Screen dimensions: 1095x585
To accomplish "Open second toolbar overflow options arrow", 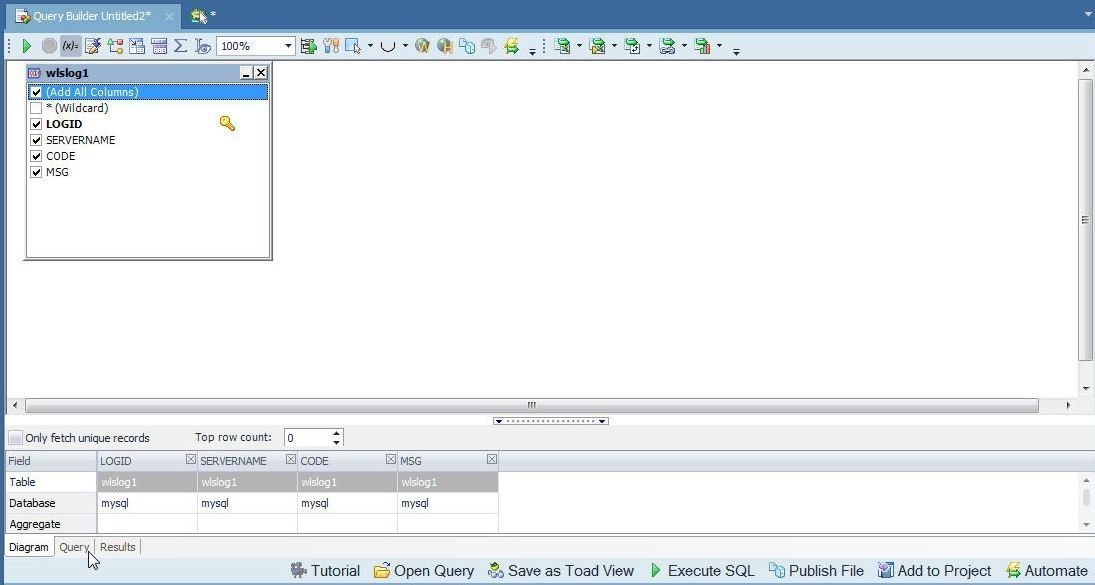I will point(736,50).
